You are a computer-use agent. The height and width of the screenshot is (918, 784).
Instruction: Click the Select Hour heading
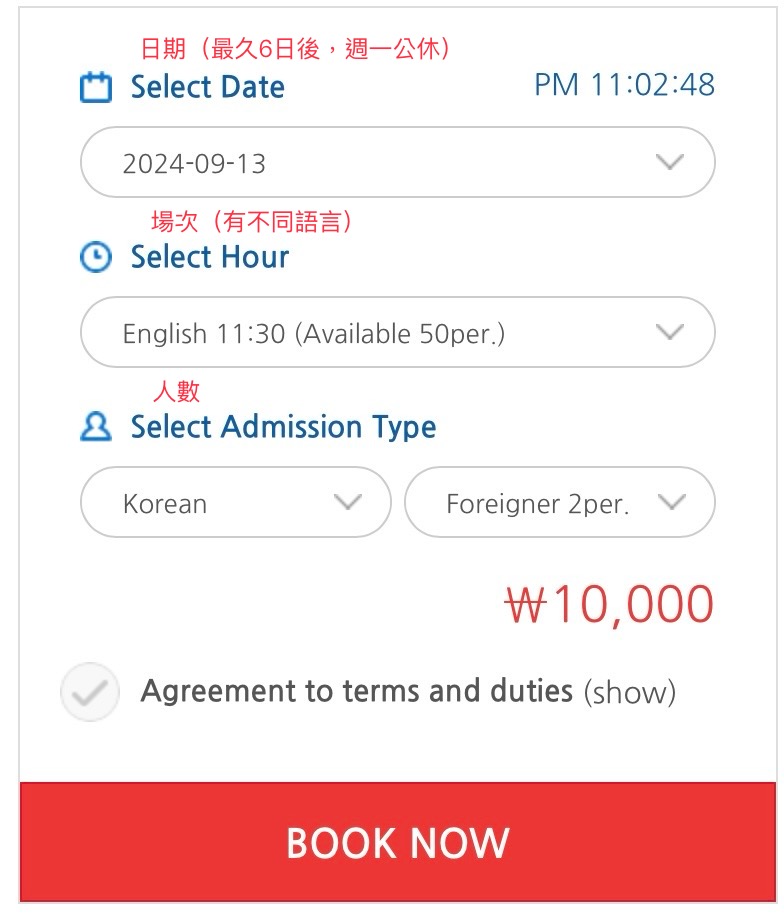[x=210, y=257]
